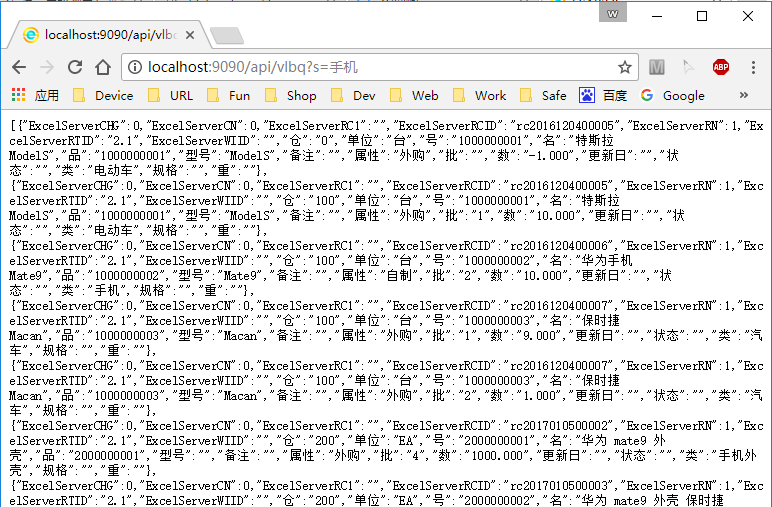Click the forward navigation arrow
This screenshot has height=507, width=772.
47,67
